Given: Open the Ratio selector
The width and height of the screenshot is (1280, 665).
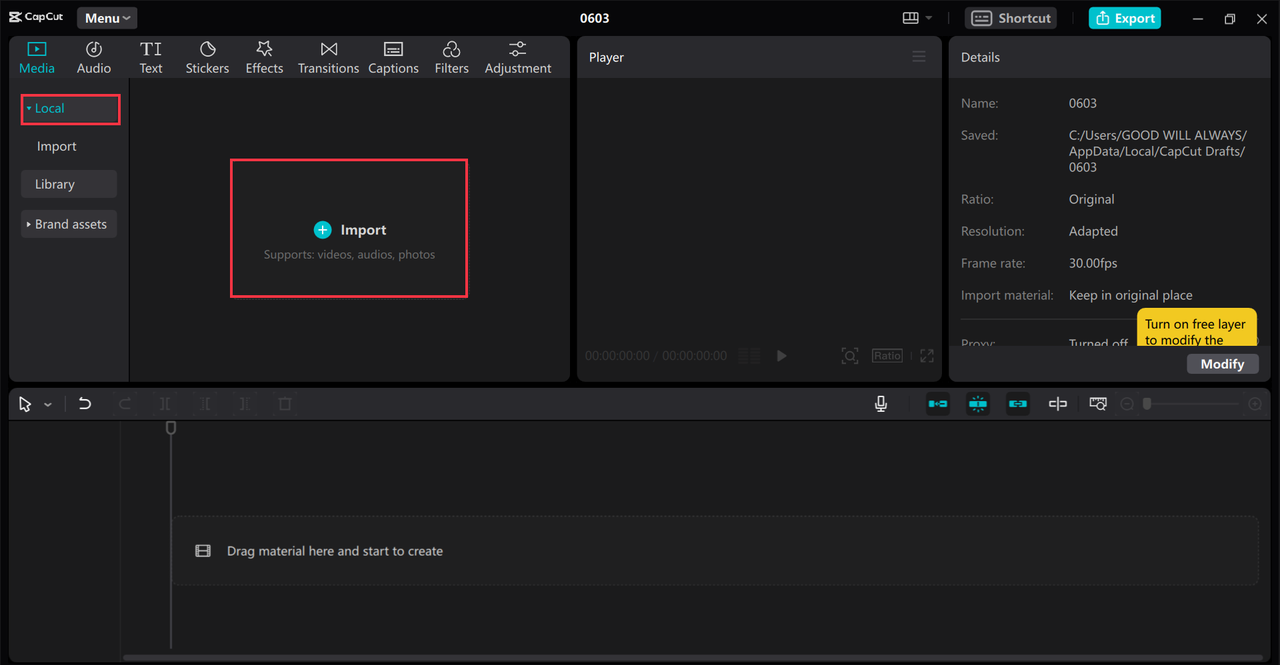Looking at the screenshot, I should click(x=887, y=356).
